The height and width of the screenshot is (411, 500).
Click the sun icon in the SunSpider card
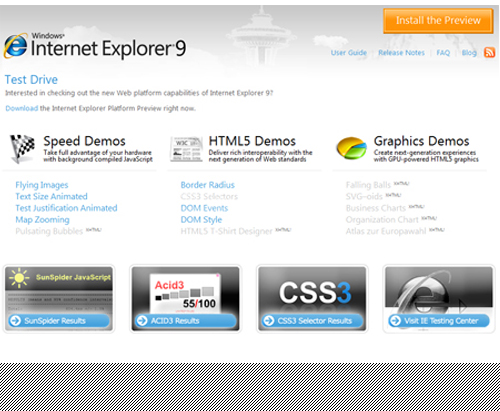pyautogui.click(x=19, y=278)
